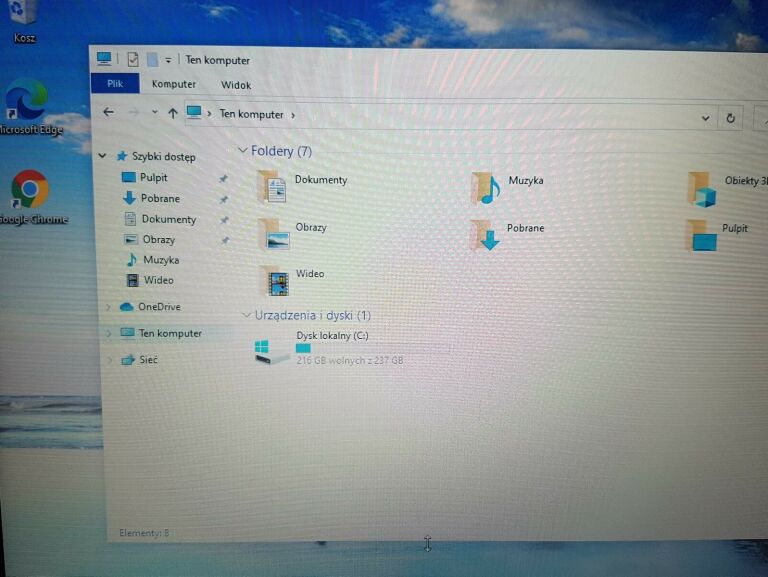
Task: Open the Plik menu tab
Action: coord(115,84)
